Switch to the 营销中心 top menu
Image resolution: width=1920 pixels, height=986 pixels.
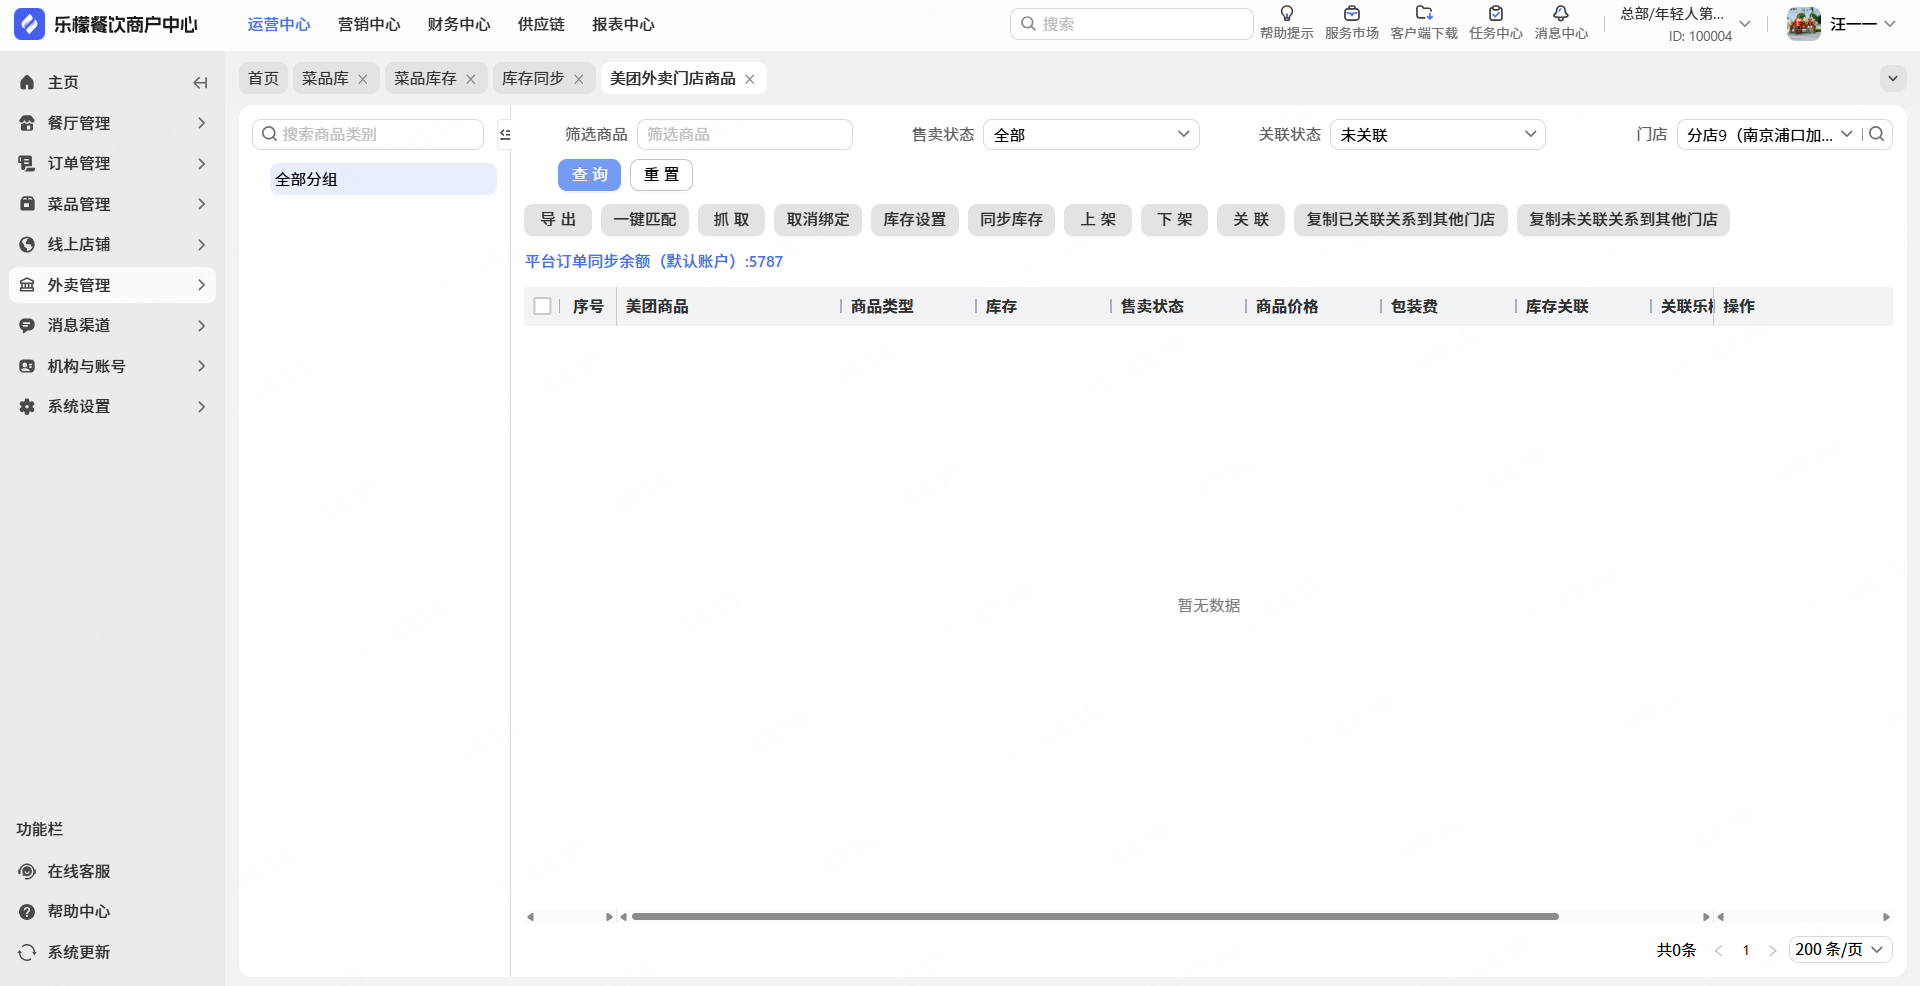pos(369,24)
